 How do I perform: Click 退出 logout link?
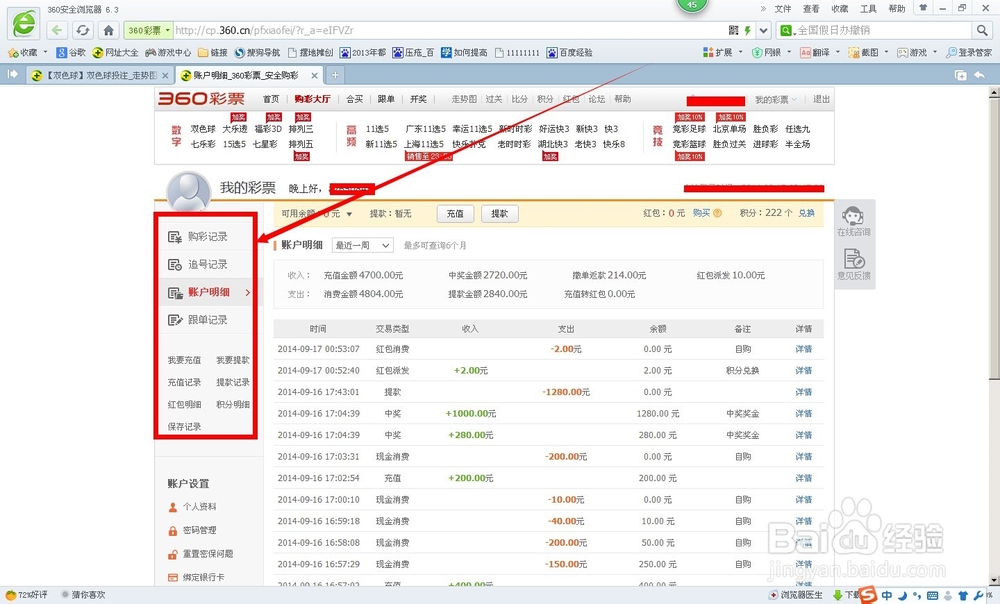click(821, 99)
